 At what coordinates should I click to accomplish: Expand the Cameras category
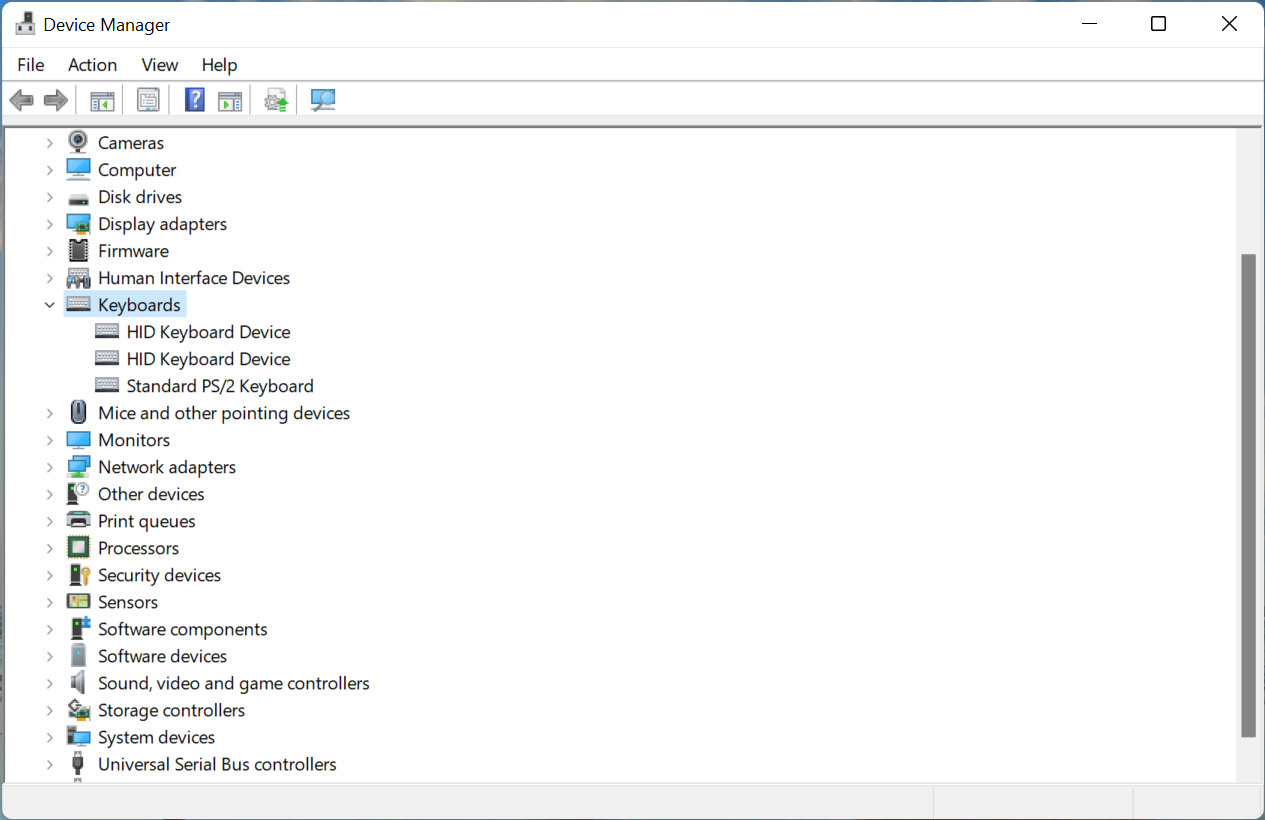[49, 143]
